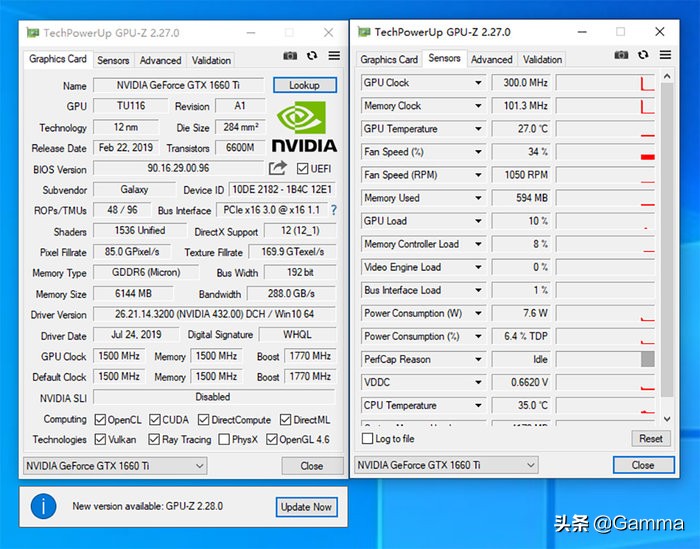The width and height of the screenshot is (700, 549).
Task: Click the Update Now button
Action: [x=306, y=507]
